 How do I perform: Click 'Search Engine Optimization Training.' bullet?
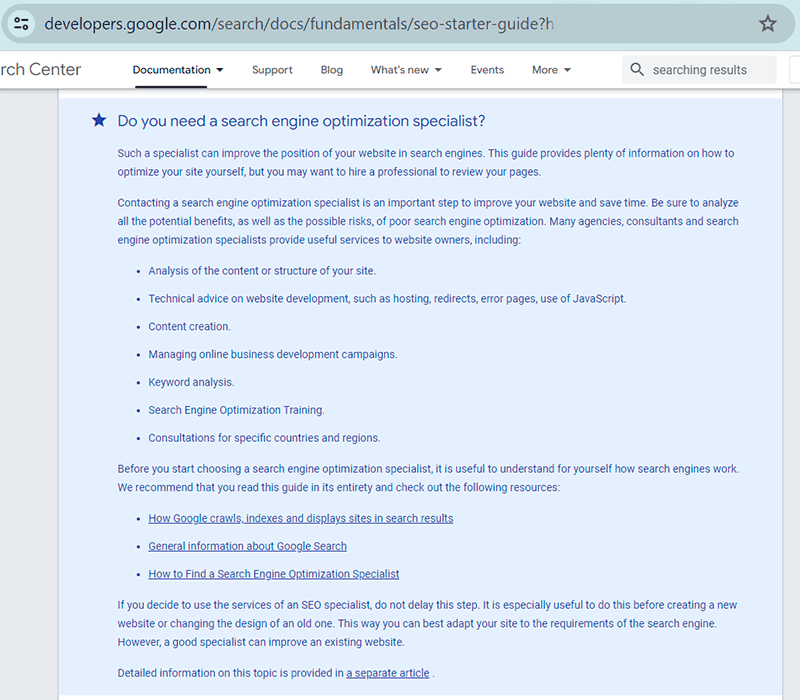[x=236, y=410]
